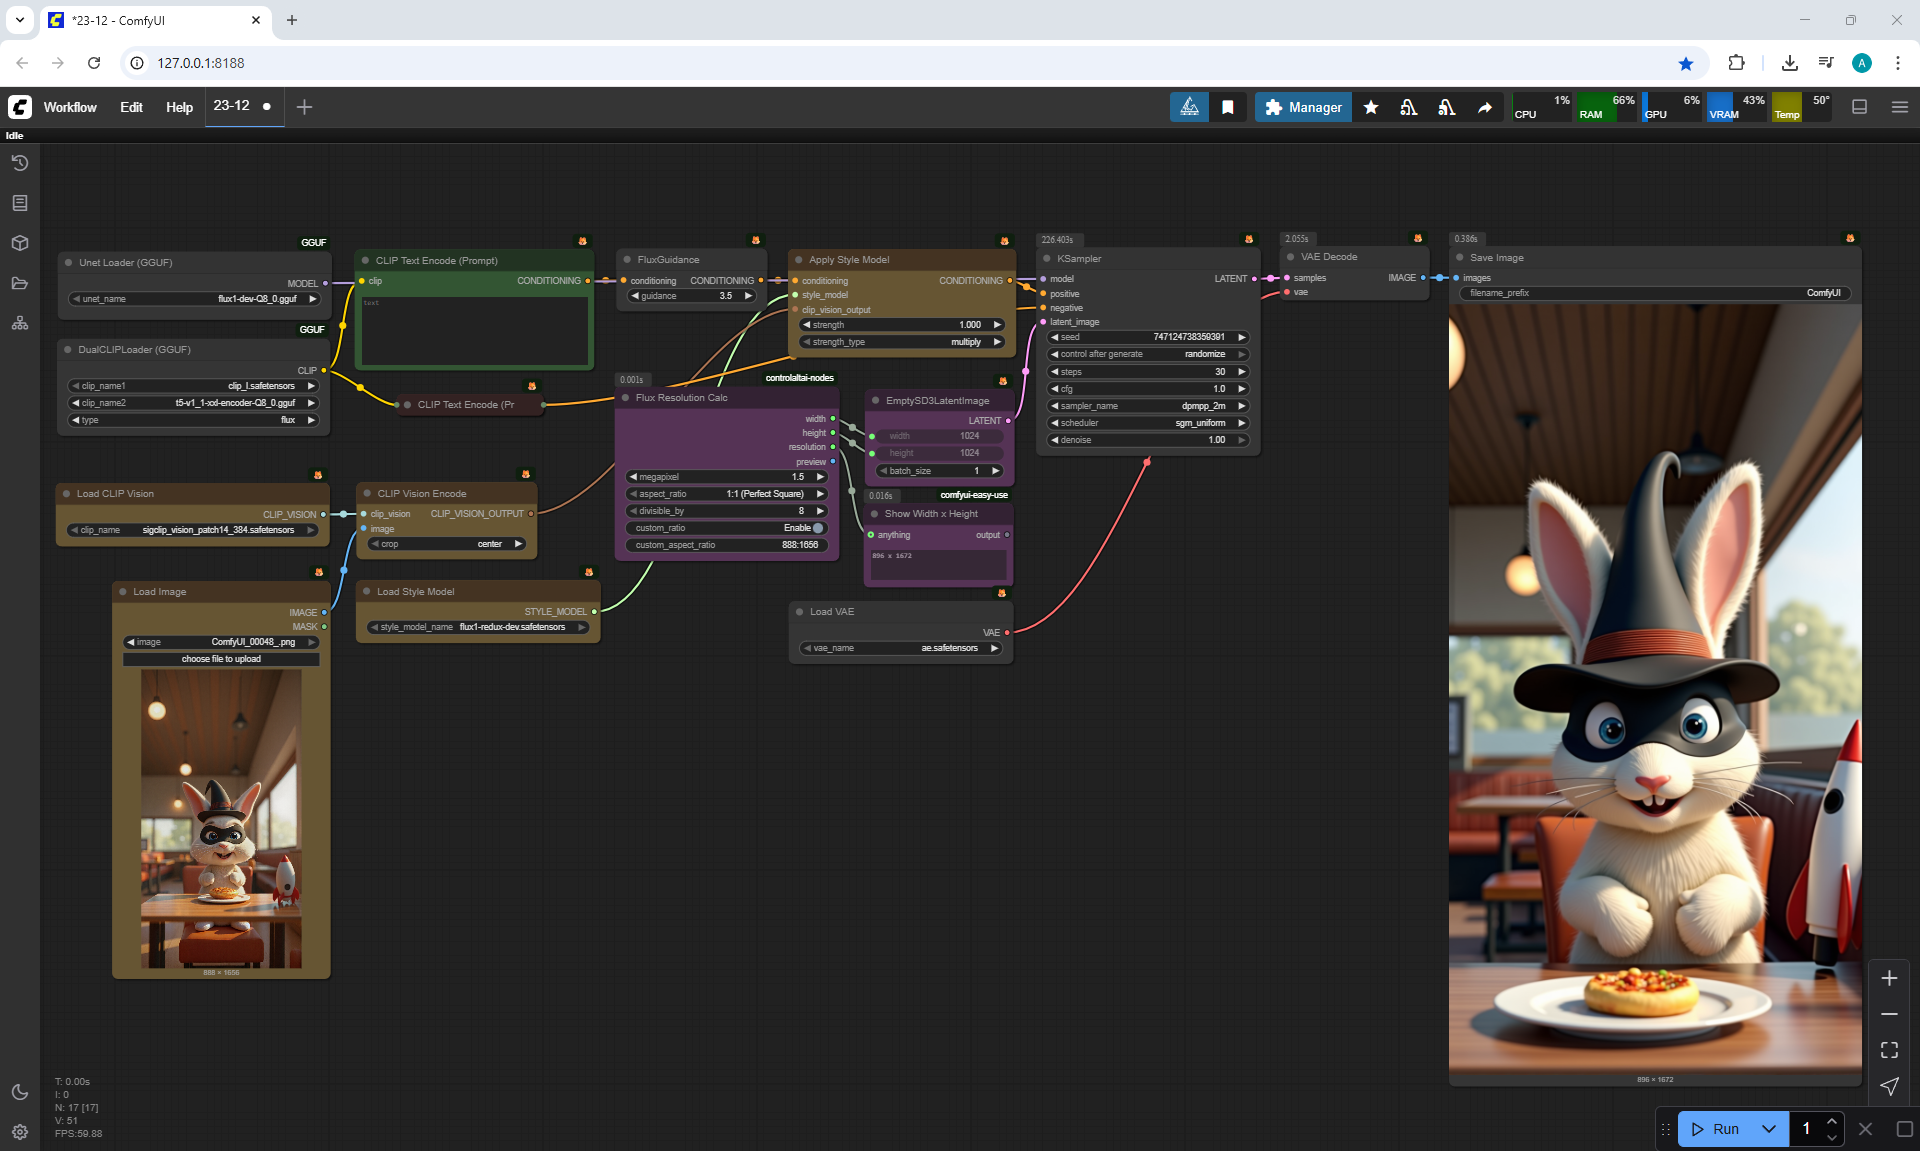
Task: Open the Workflow menu
Action: tap(70, 107)
